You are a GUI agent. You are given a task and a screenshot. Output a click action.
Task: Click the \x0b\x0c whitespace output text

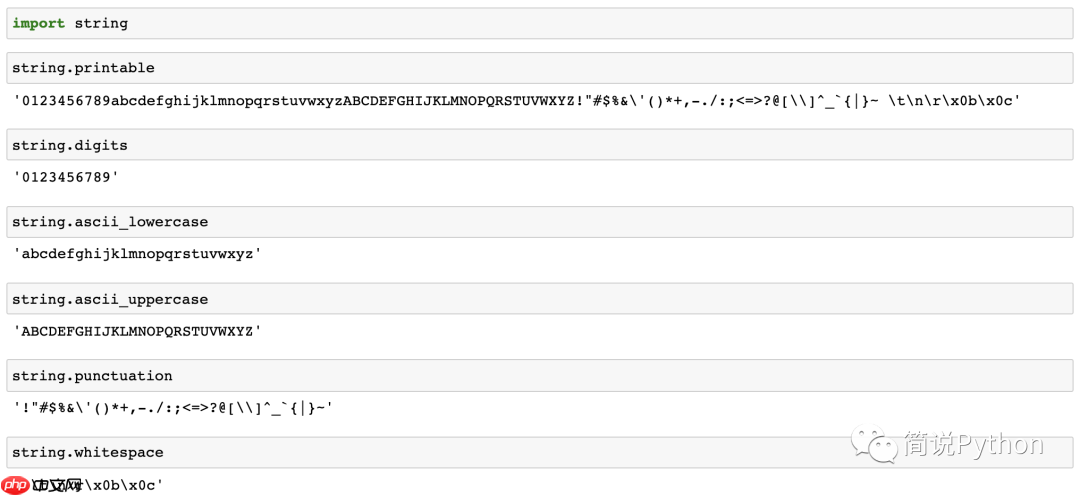coord(123,485)
